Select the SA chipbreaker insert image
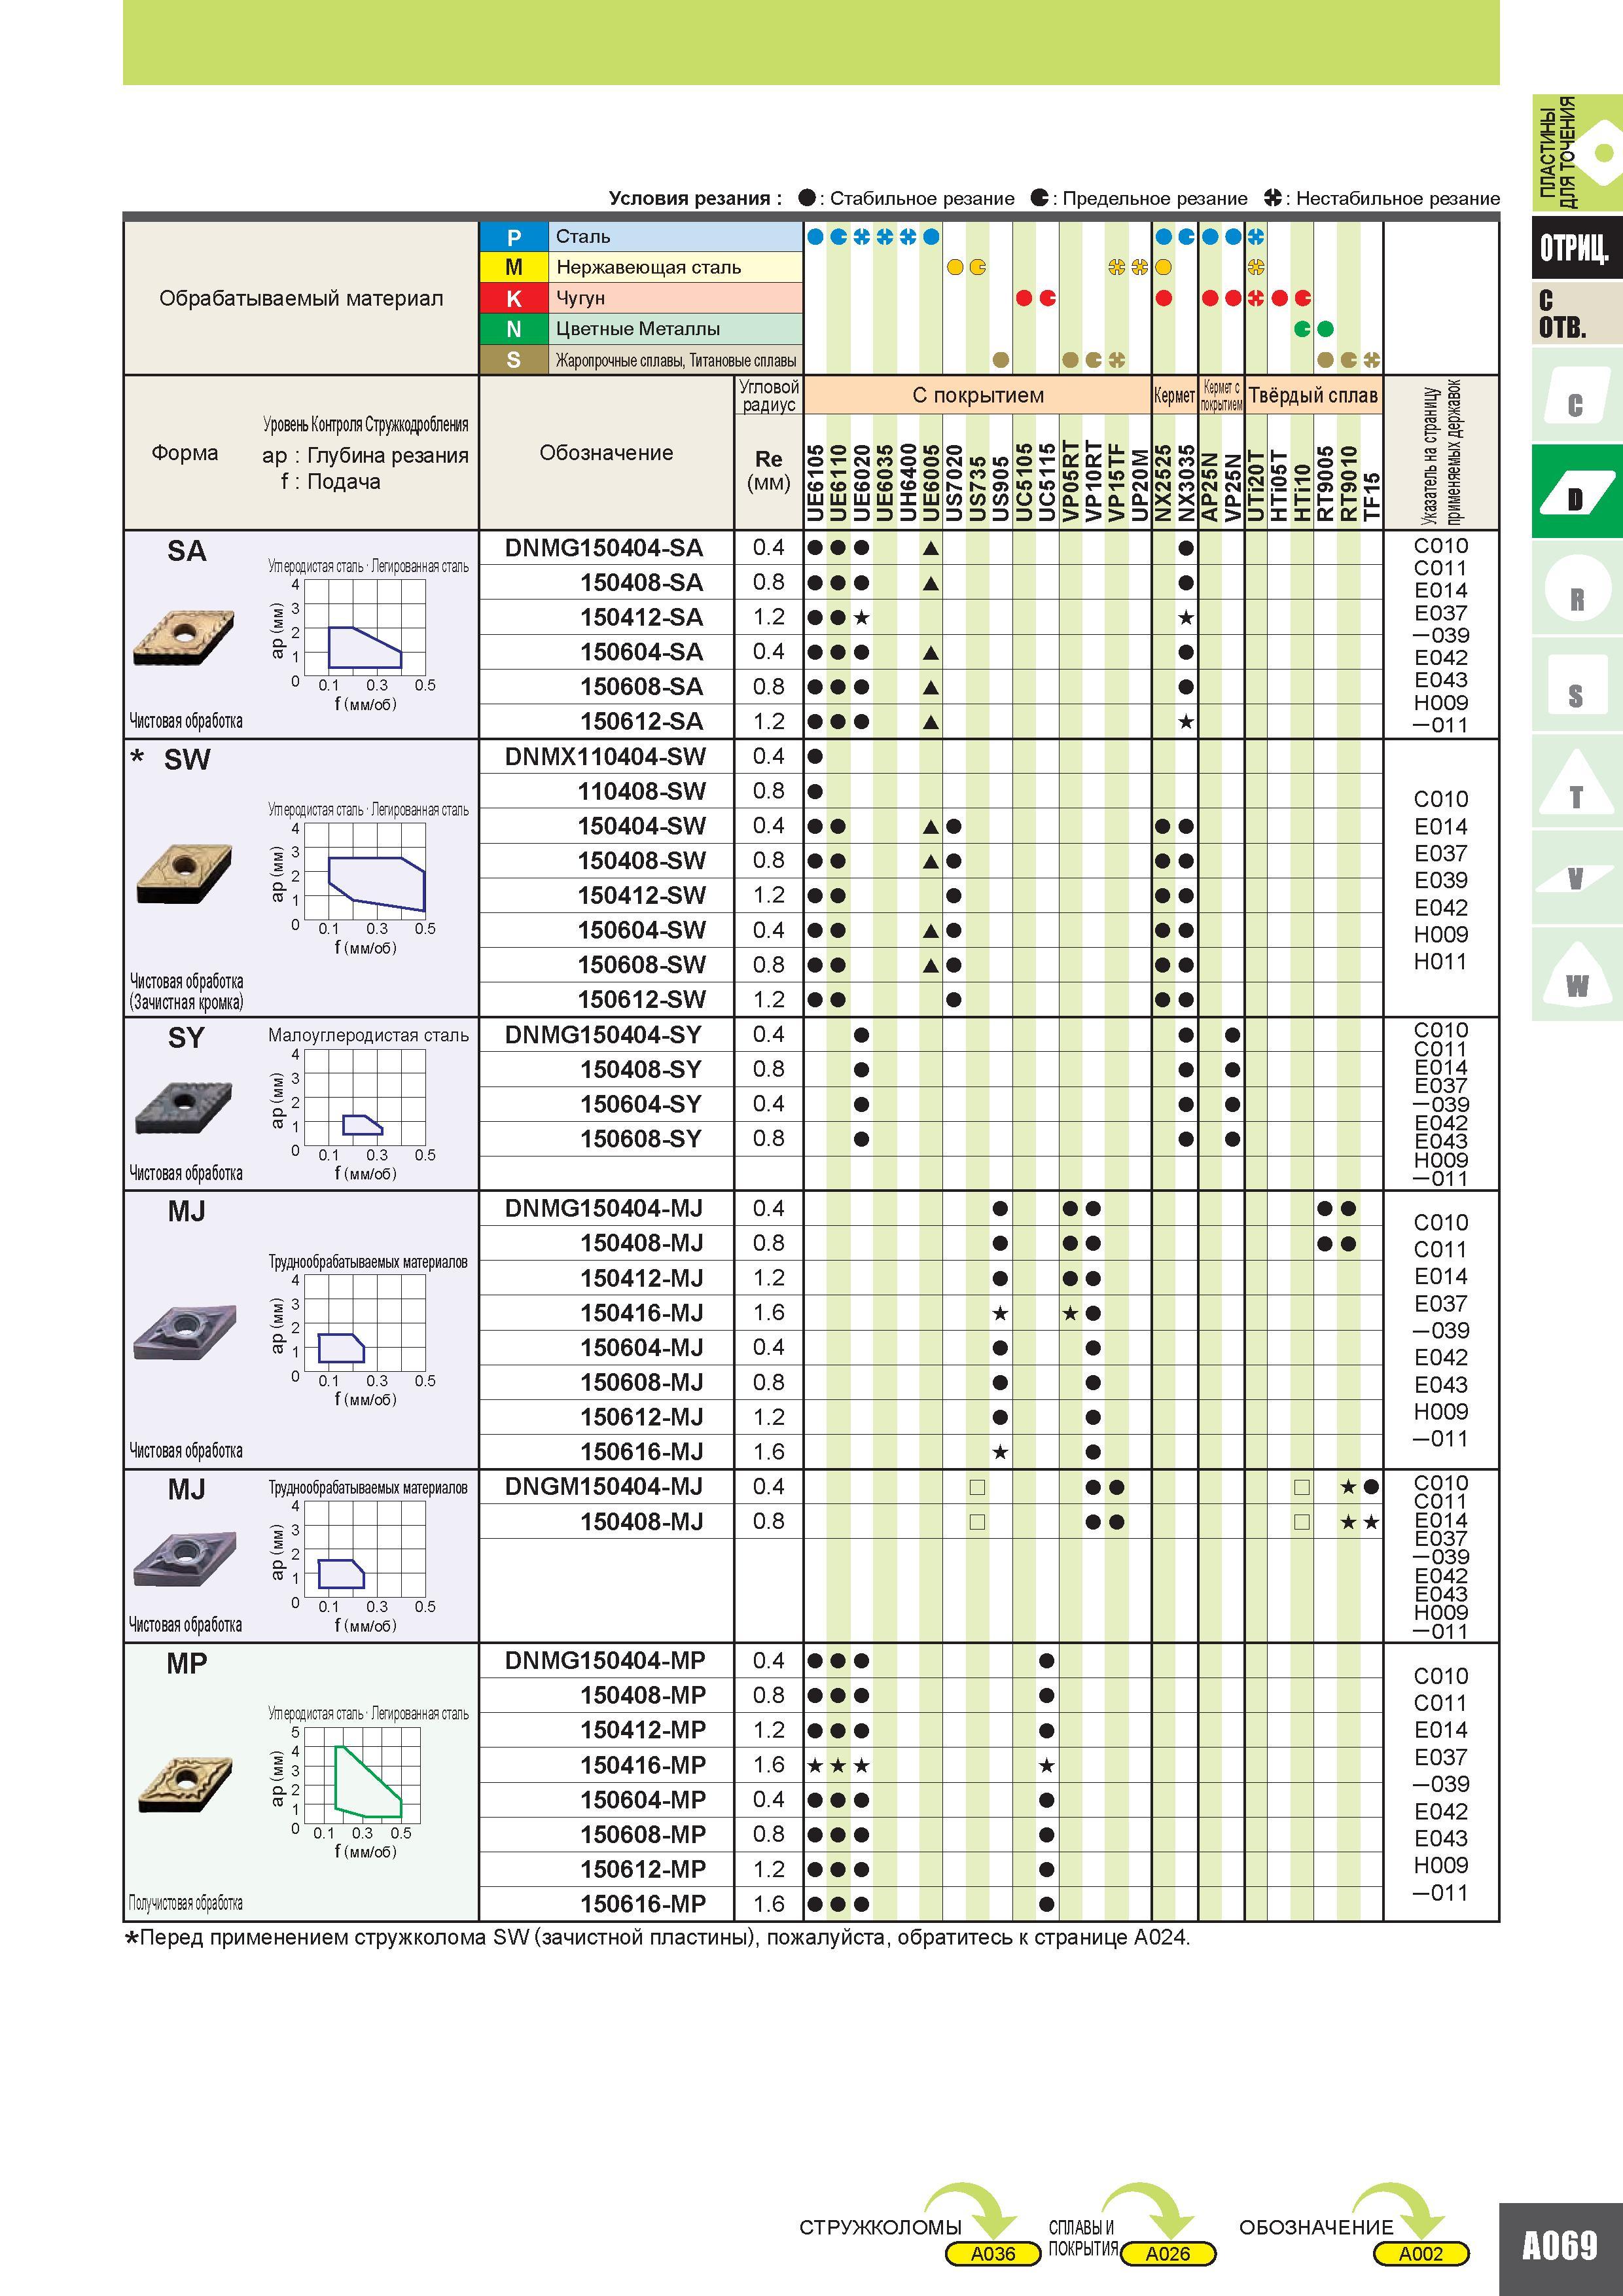The width and height of the screenshot is (1623, 2296). click(x=184, y=637)
